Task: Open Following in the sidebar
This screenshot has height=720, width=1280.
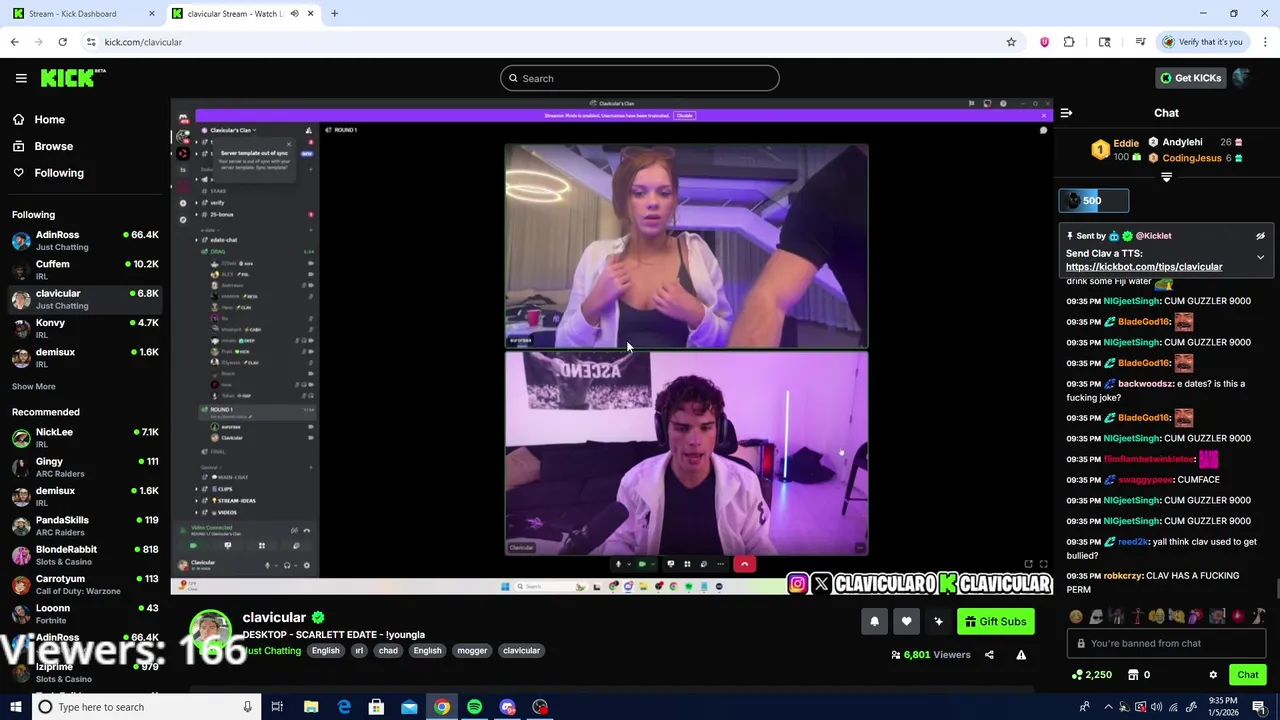Action: (x=48, y=173)
